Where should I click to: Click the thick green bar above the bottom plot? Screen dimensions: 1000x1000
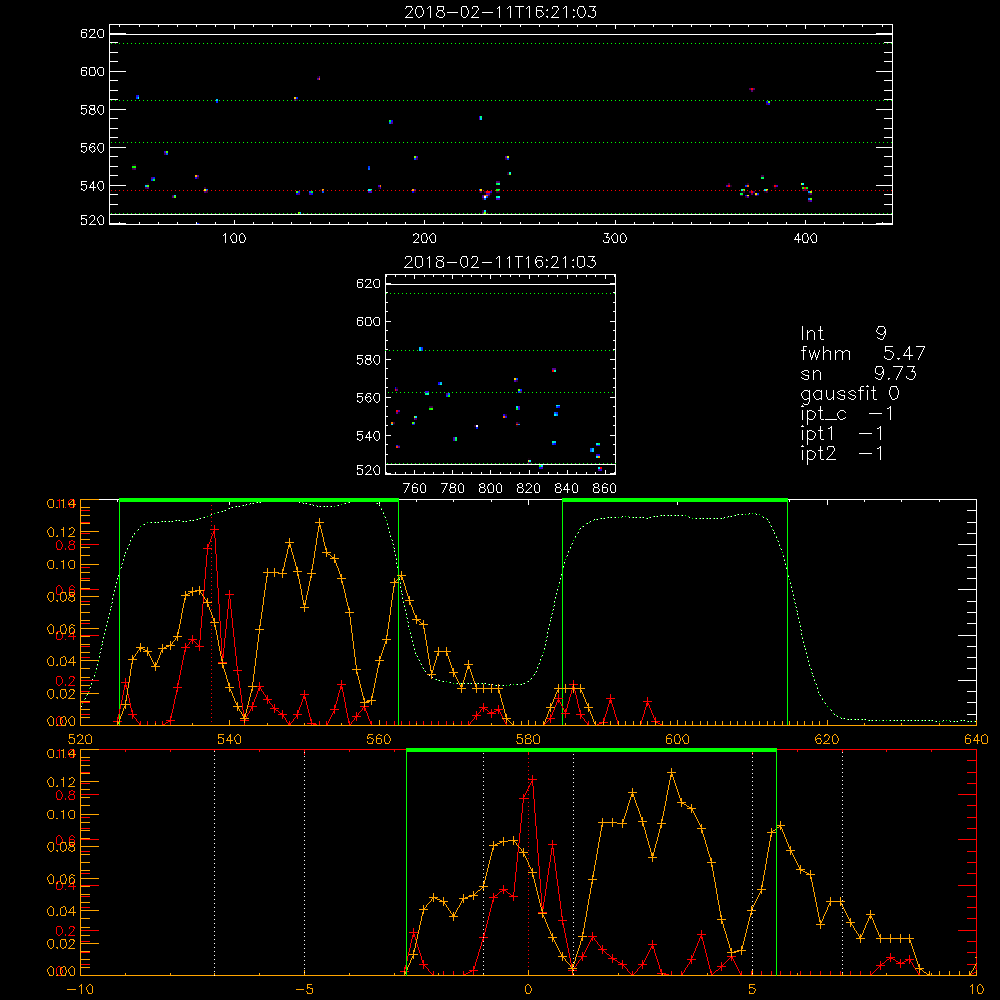[591, 750]
